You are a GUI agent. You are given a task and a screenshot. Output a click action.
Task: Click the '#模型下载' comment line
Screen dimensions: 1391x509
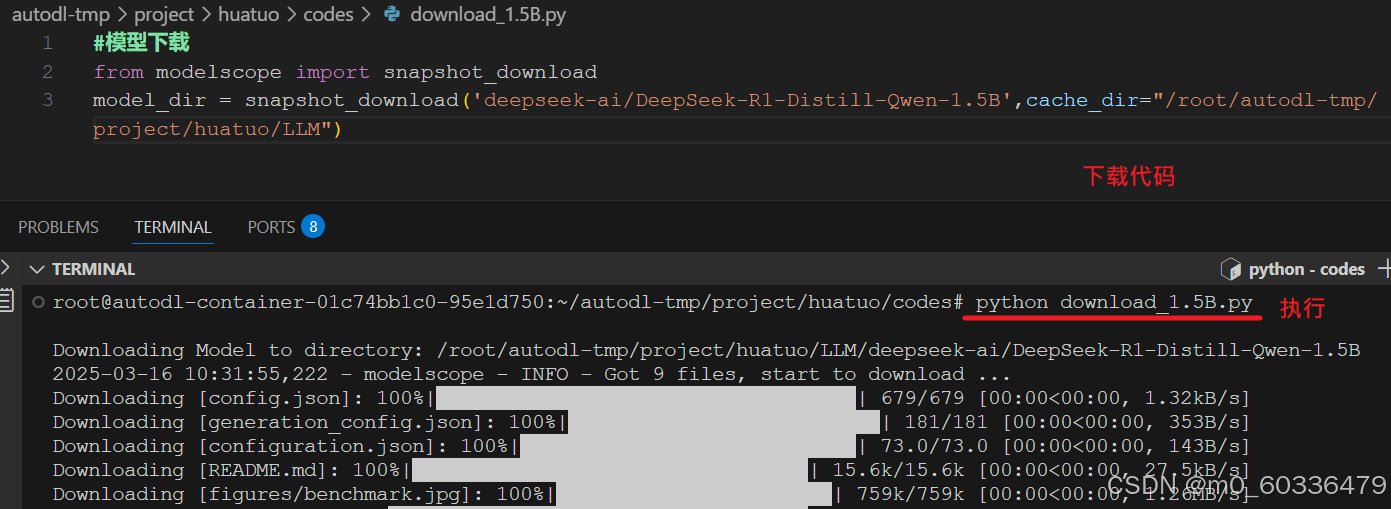tap(141, 43)
